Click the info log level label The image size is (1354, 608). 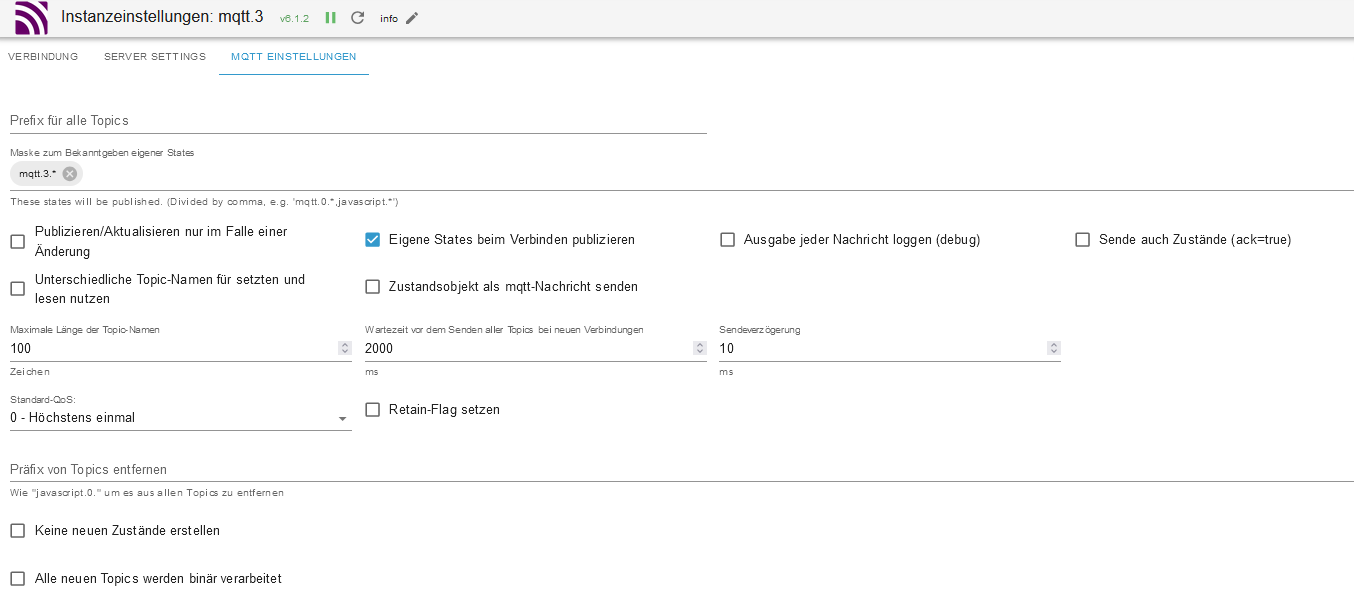click(x=389, y=19)
